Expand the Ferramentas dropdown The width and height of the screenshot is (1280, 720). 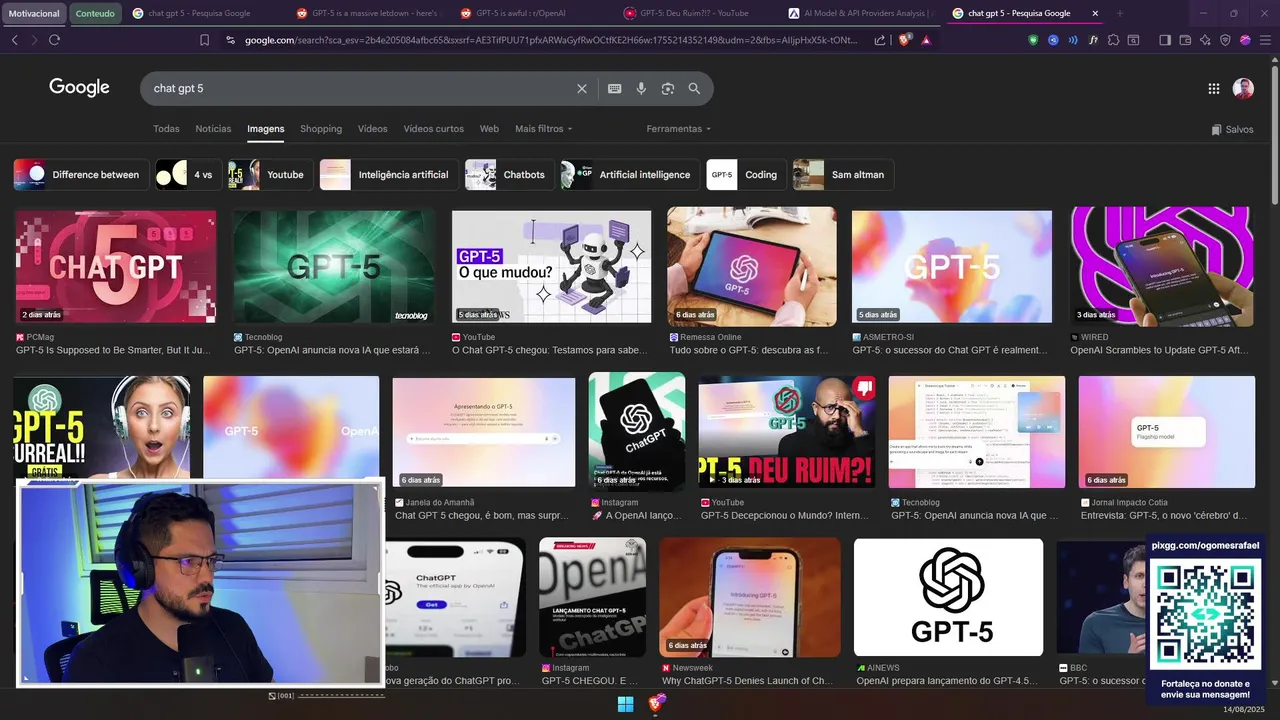pyautogui.click(x=679, y=129)
